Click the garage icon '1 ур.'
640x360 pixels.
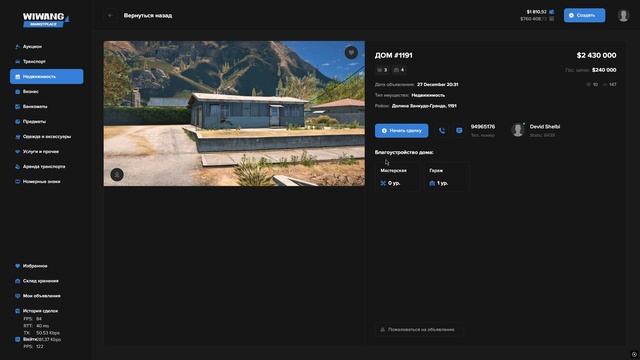(x=432, y=183)
